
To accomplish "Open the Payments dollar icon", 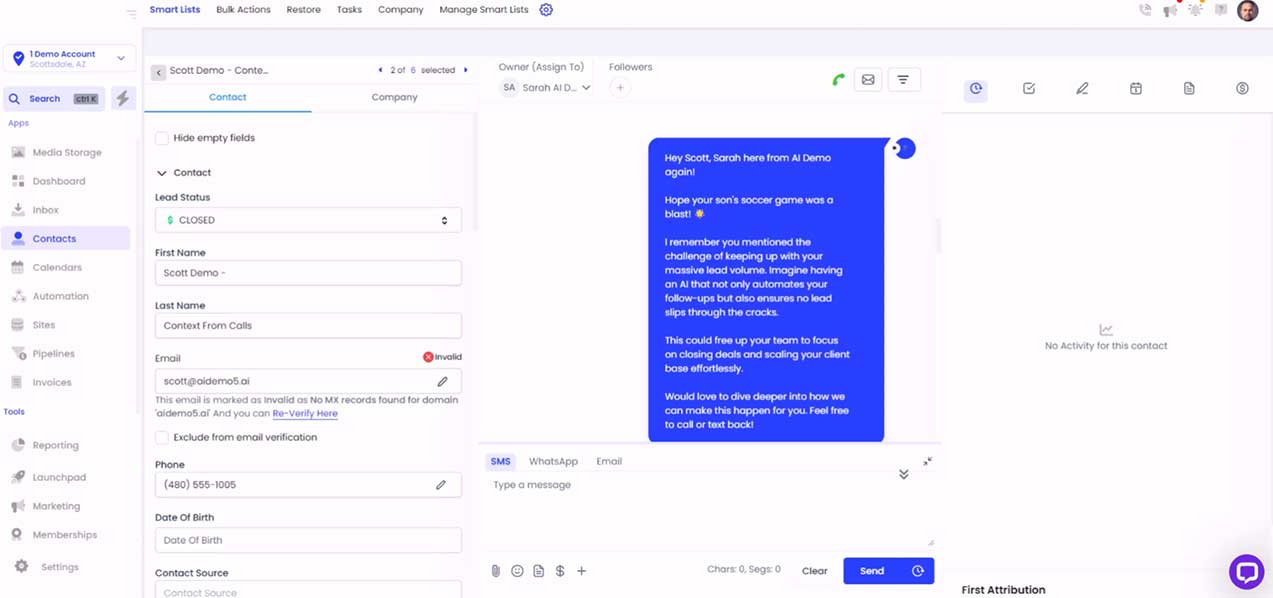I will point(1242,88).
